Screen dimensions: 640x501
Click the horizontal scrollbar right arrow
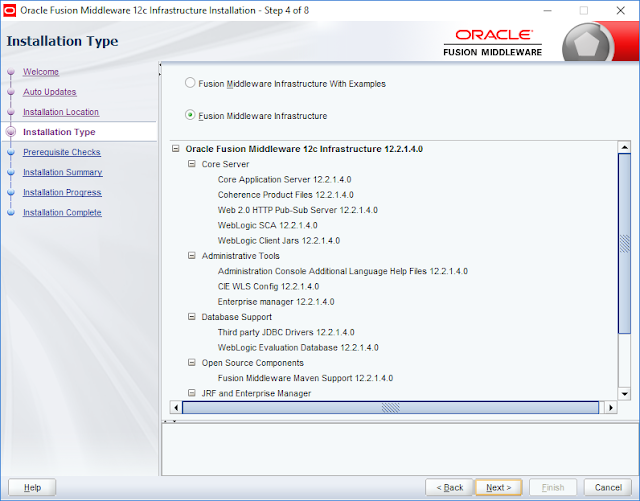[611, 407]
